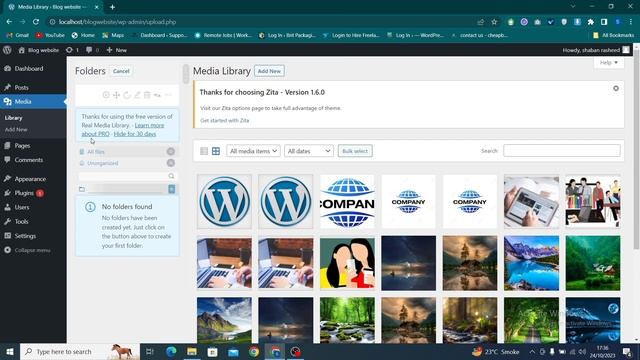
Task: Open the tablet in hands thumbnail
Action: tap(531, 202)
